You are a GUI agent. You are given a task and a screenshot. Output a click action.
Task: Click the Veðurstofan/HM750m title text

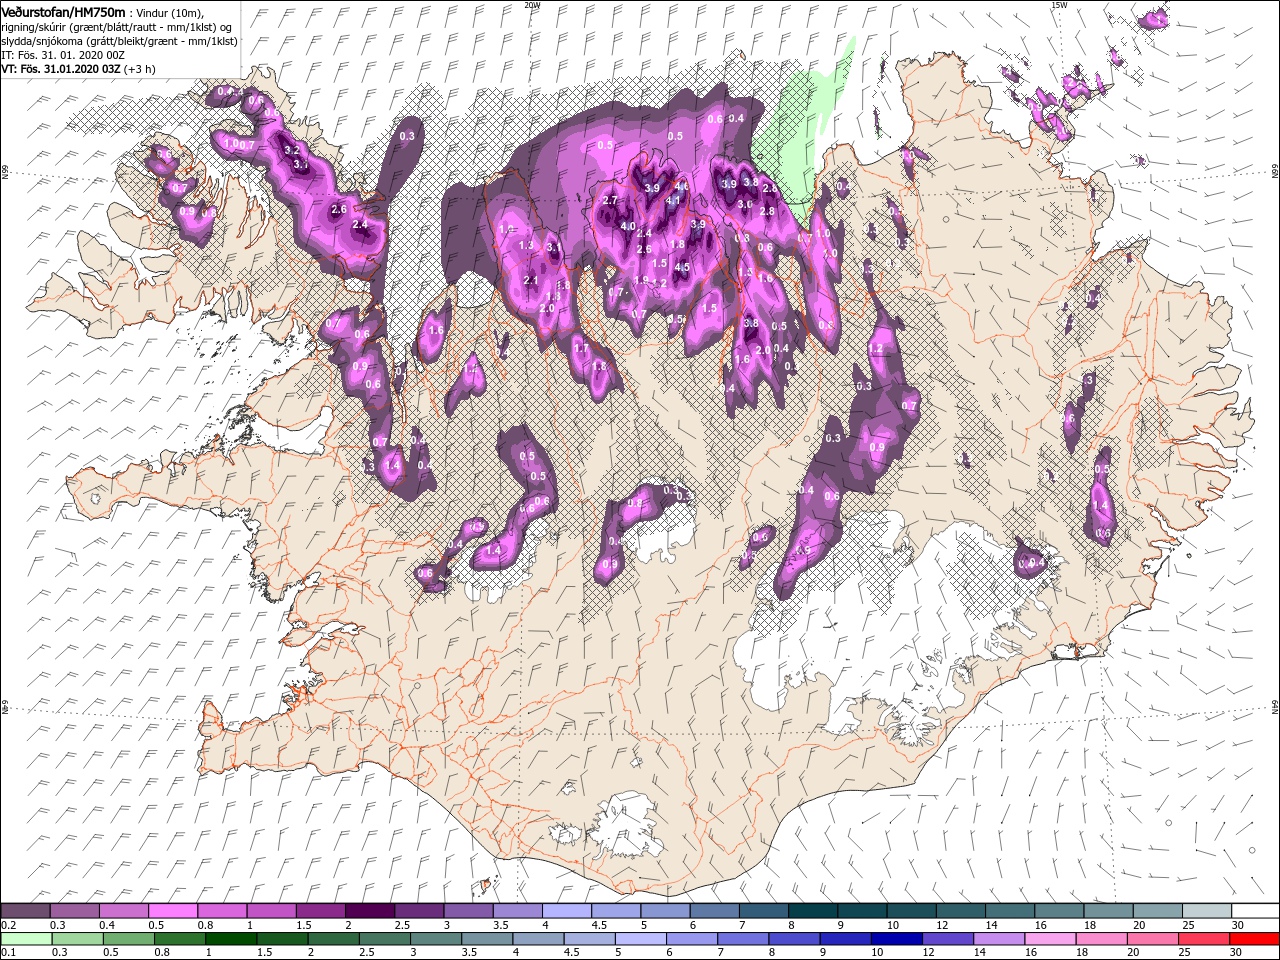(x=63, y=11)
